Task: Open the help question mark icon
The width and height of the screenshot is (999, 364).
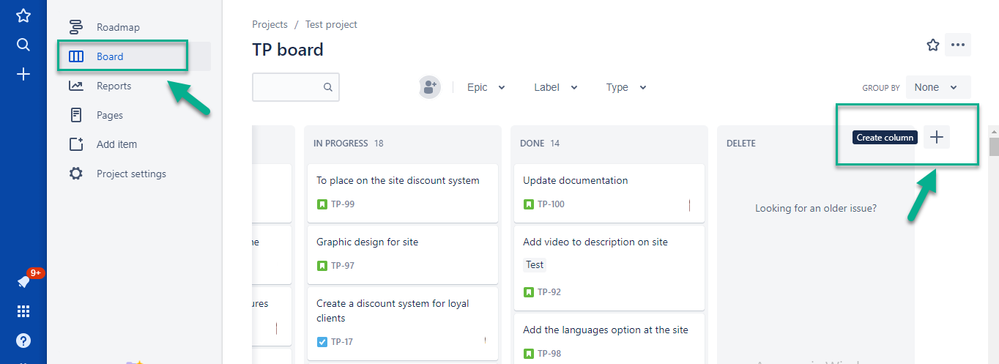Action: pyautogui.click(x=23, y=340)
